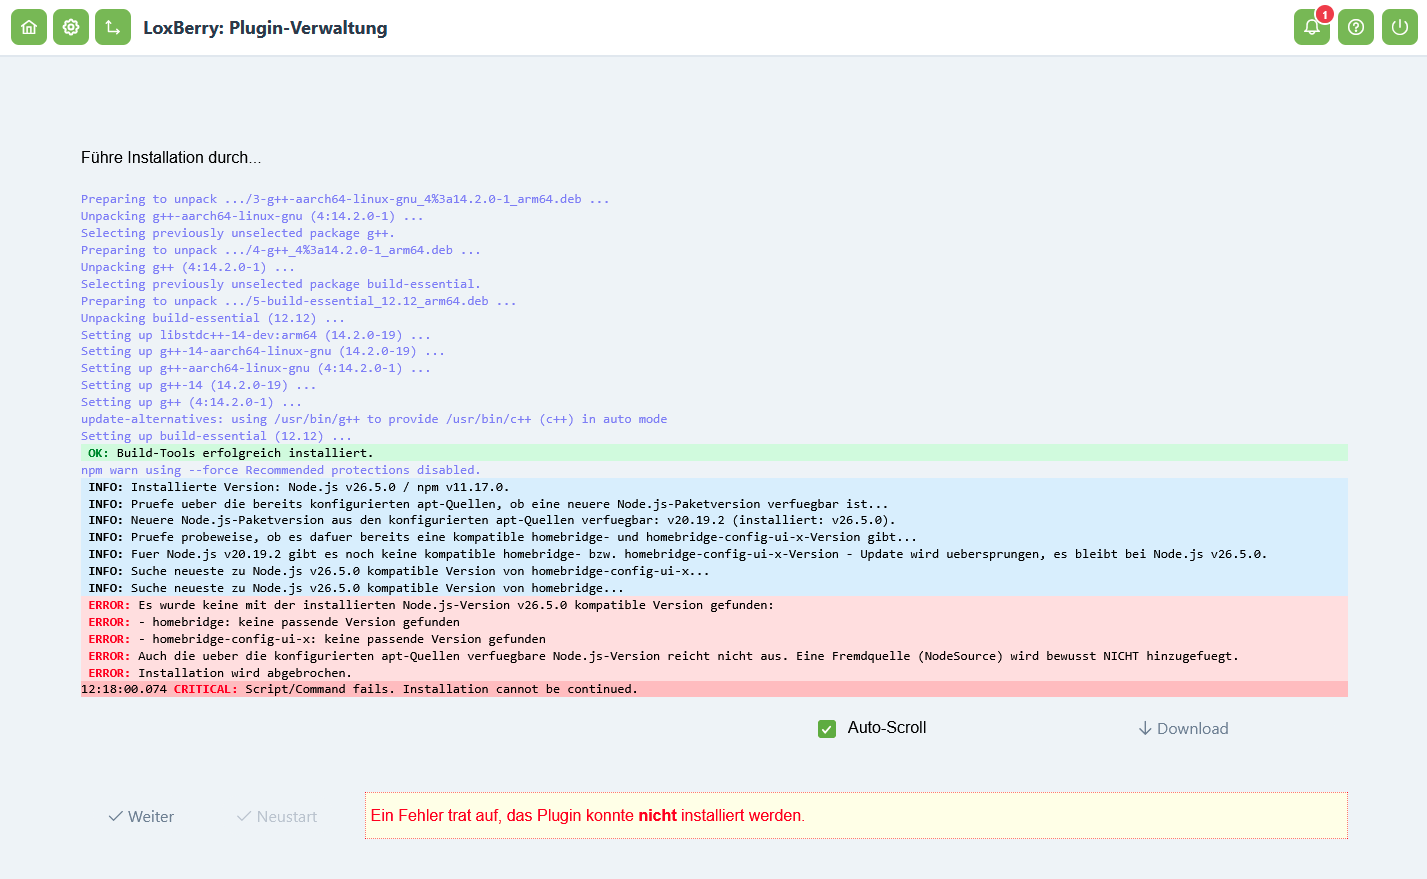Open the settings gear icon
The image size is (1427, 879).
71,27
